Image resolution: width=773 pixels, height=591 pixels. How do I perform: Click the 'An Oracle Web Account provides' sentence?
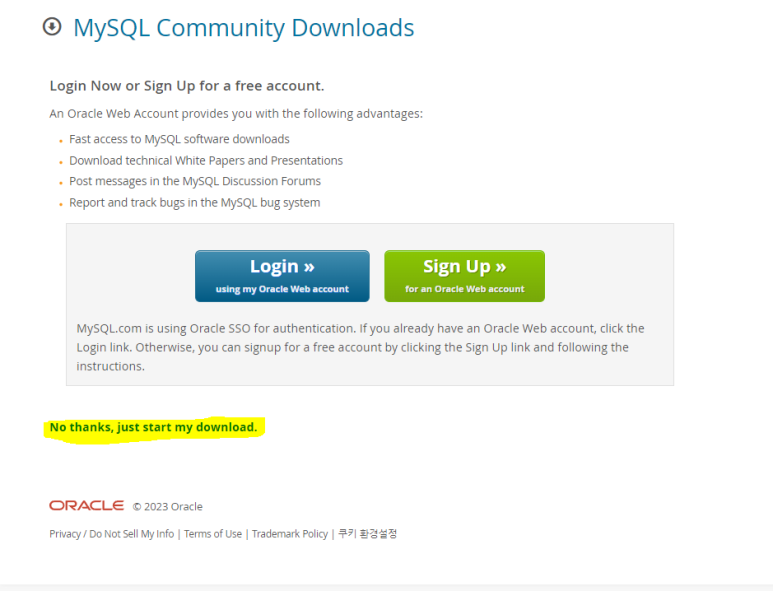(x=236, y=114)
